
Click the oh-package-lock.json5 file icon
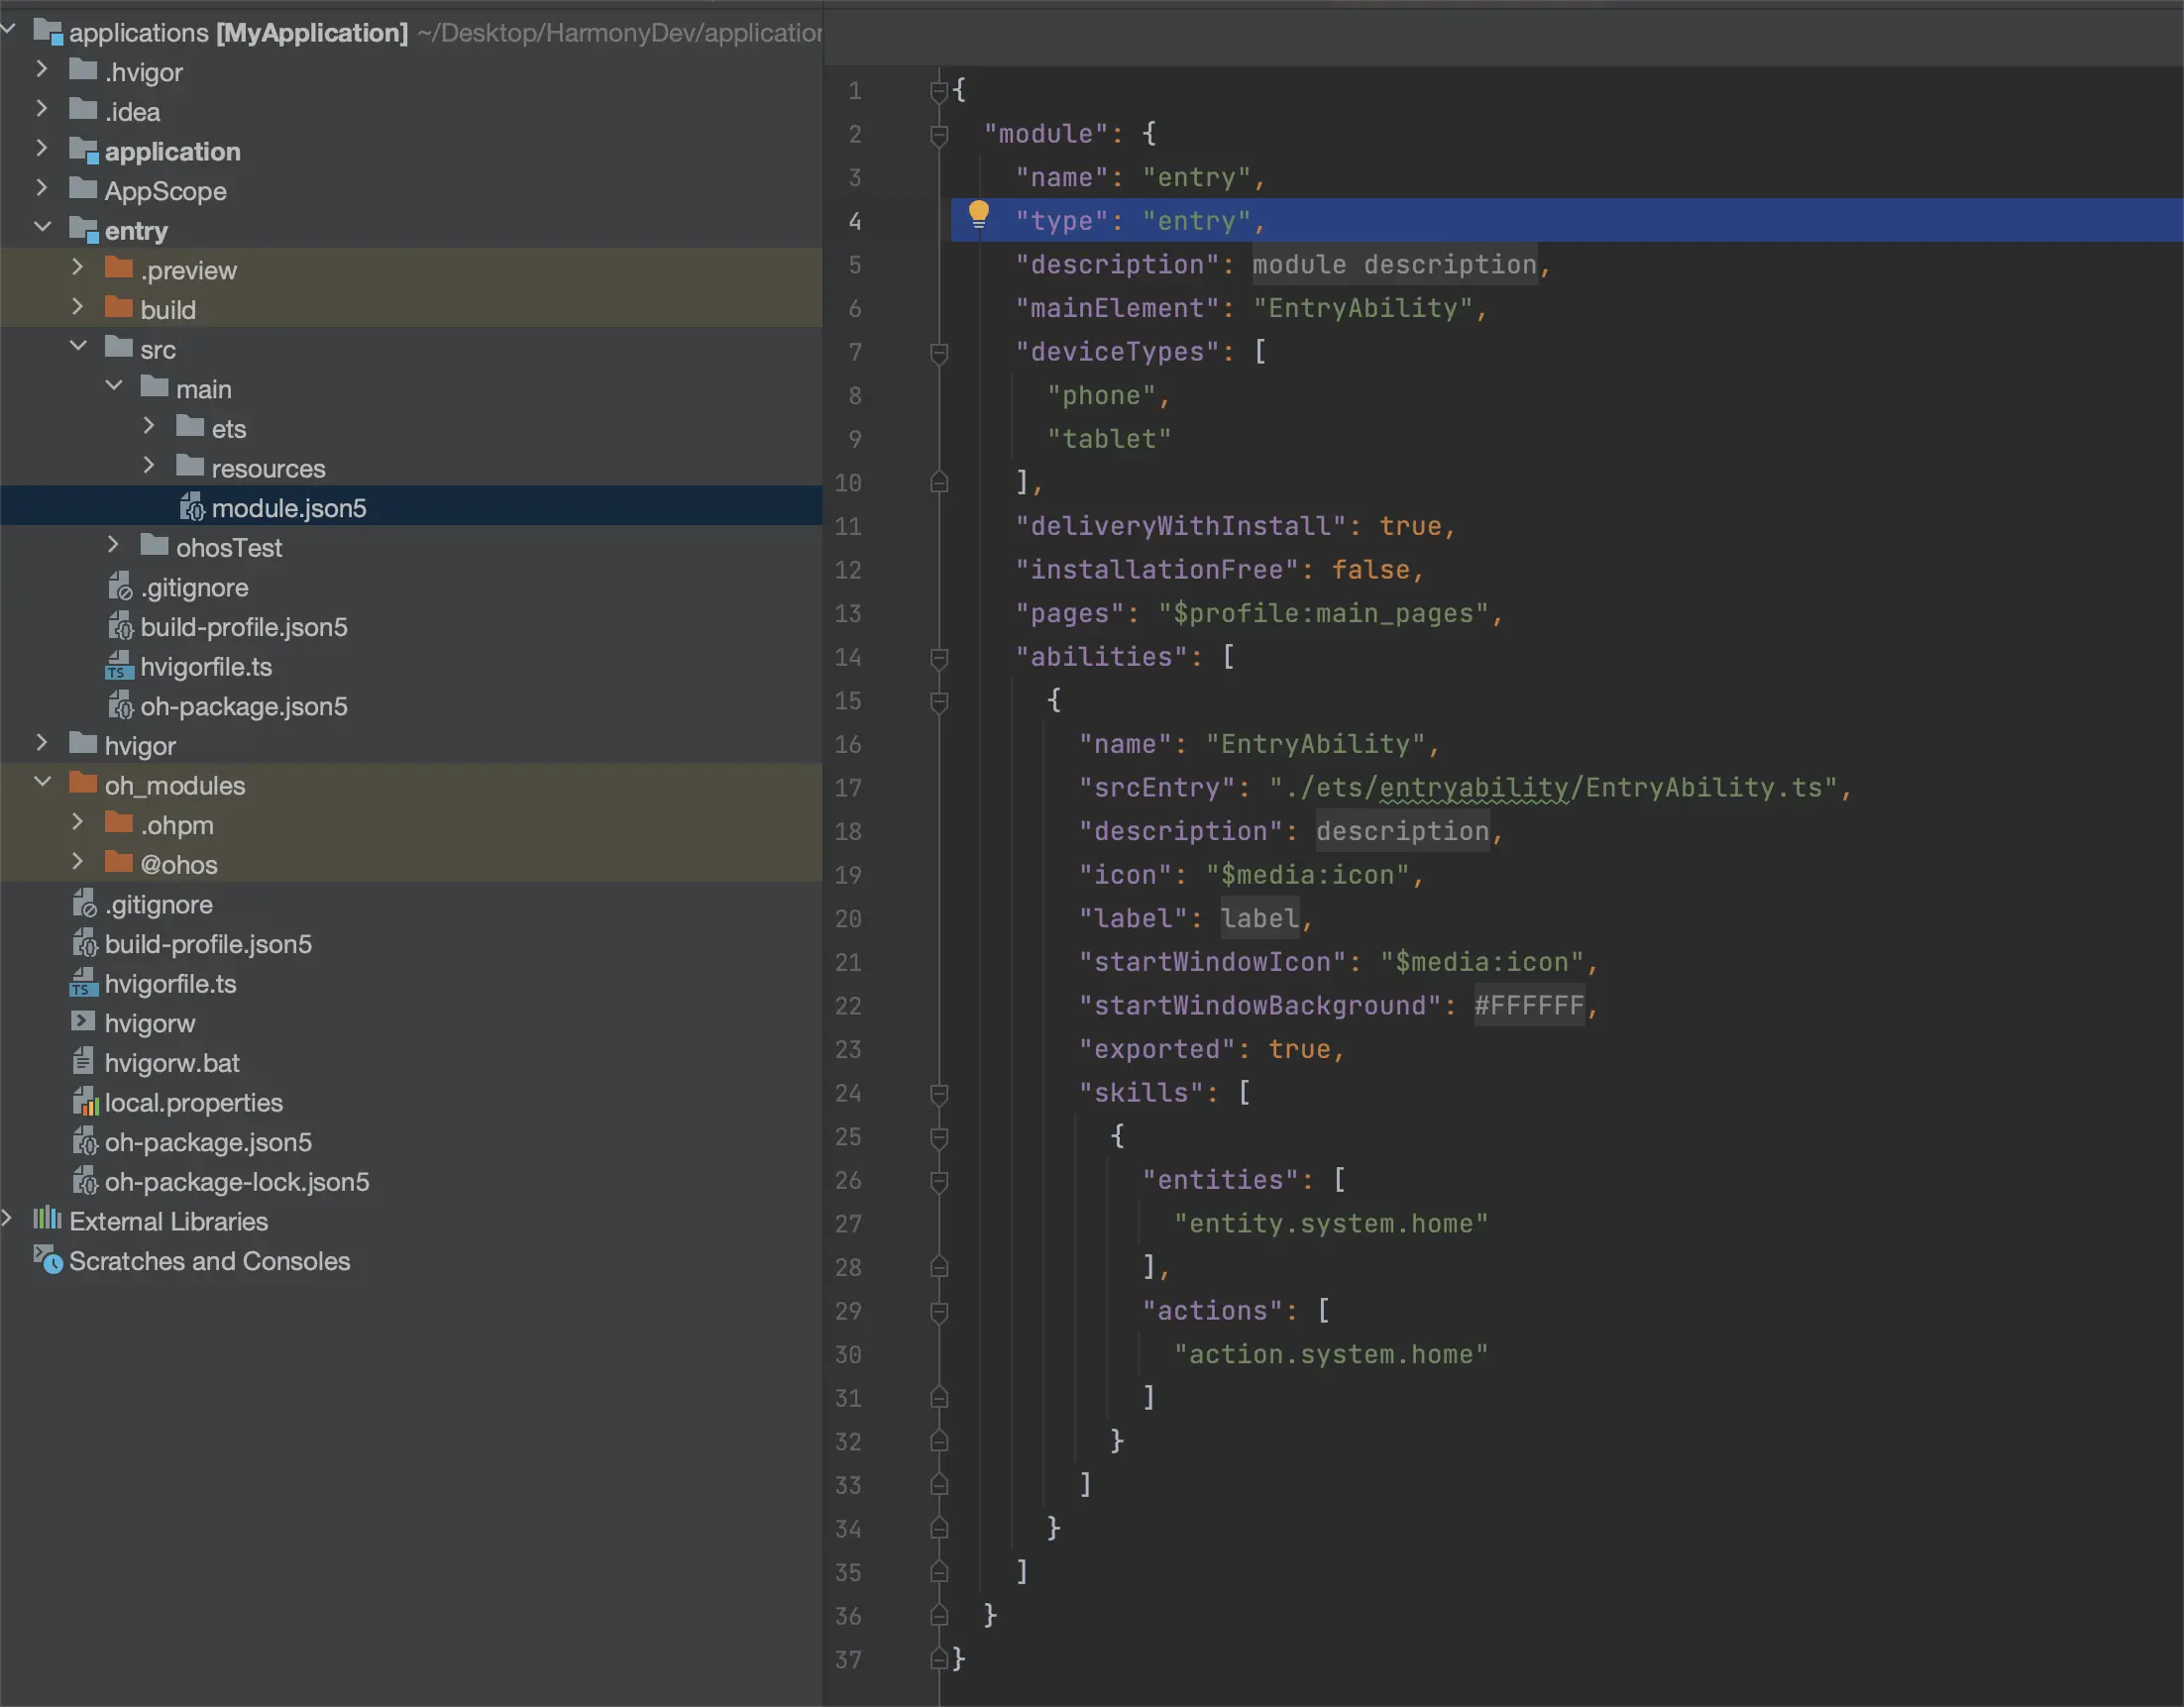coord(85,1181)
